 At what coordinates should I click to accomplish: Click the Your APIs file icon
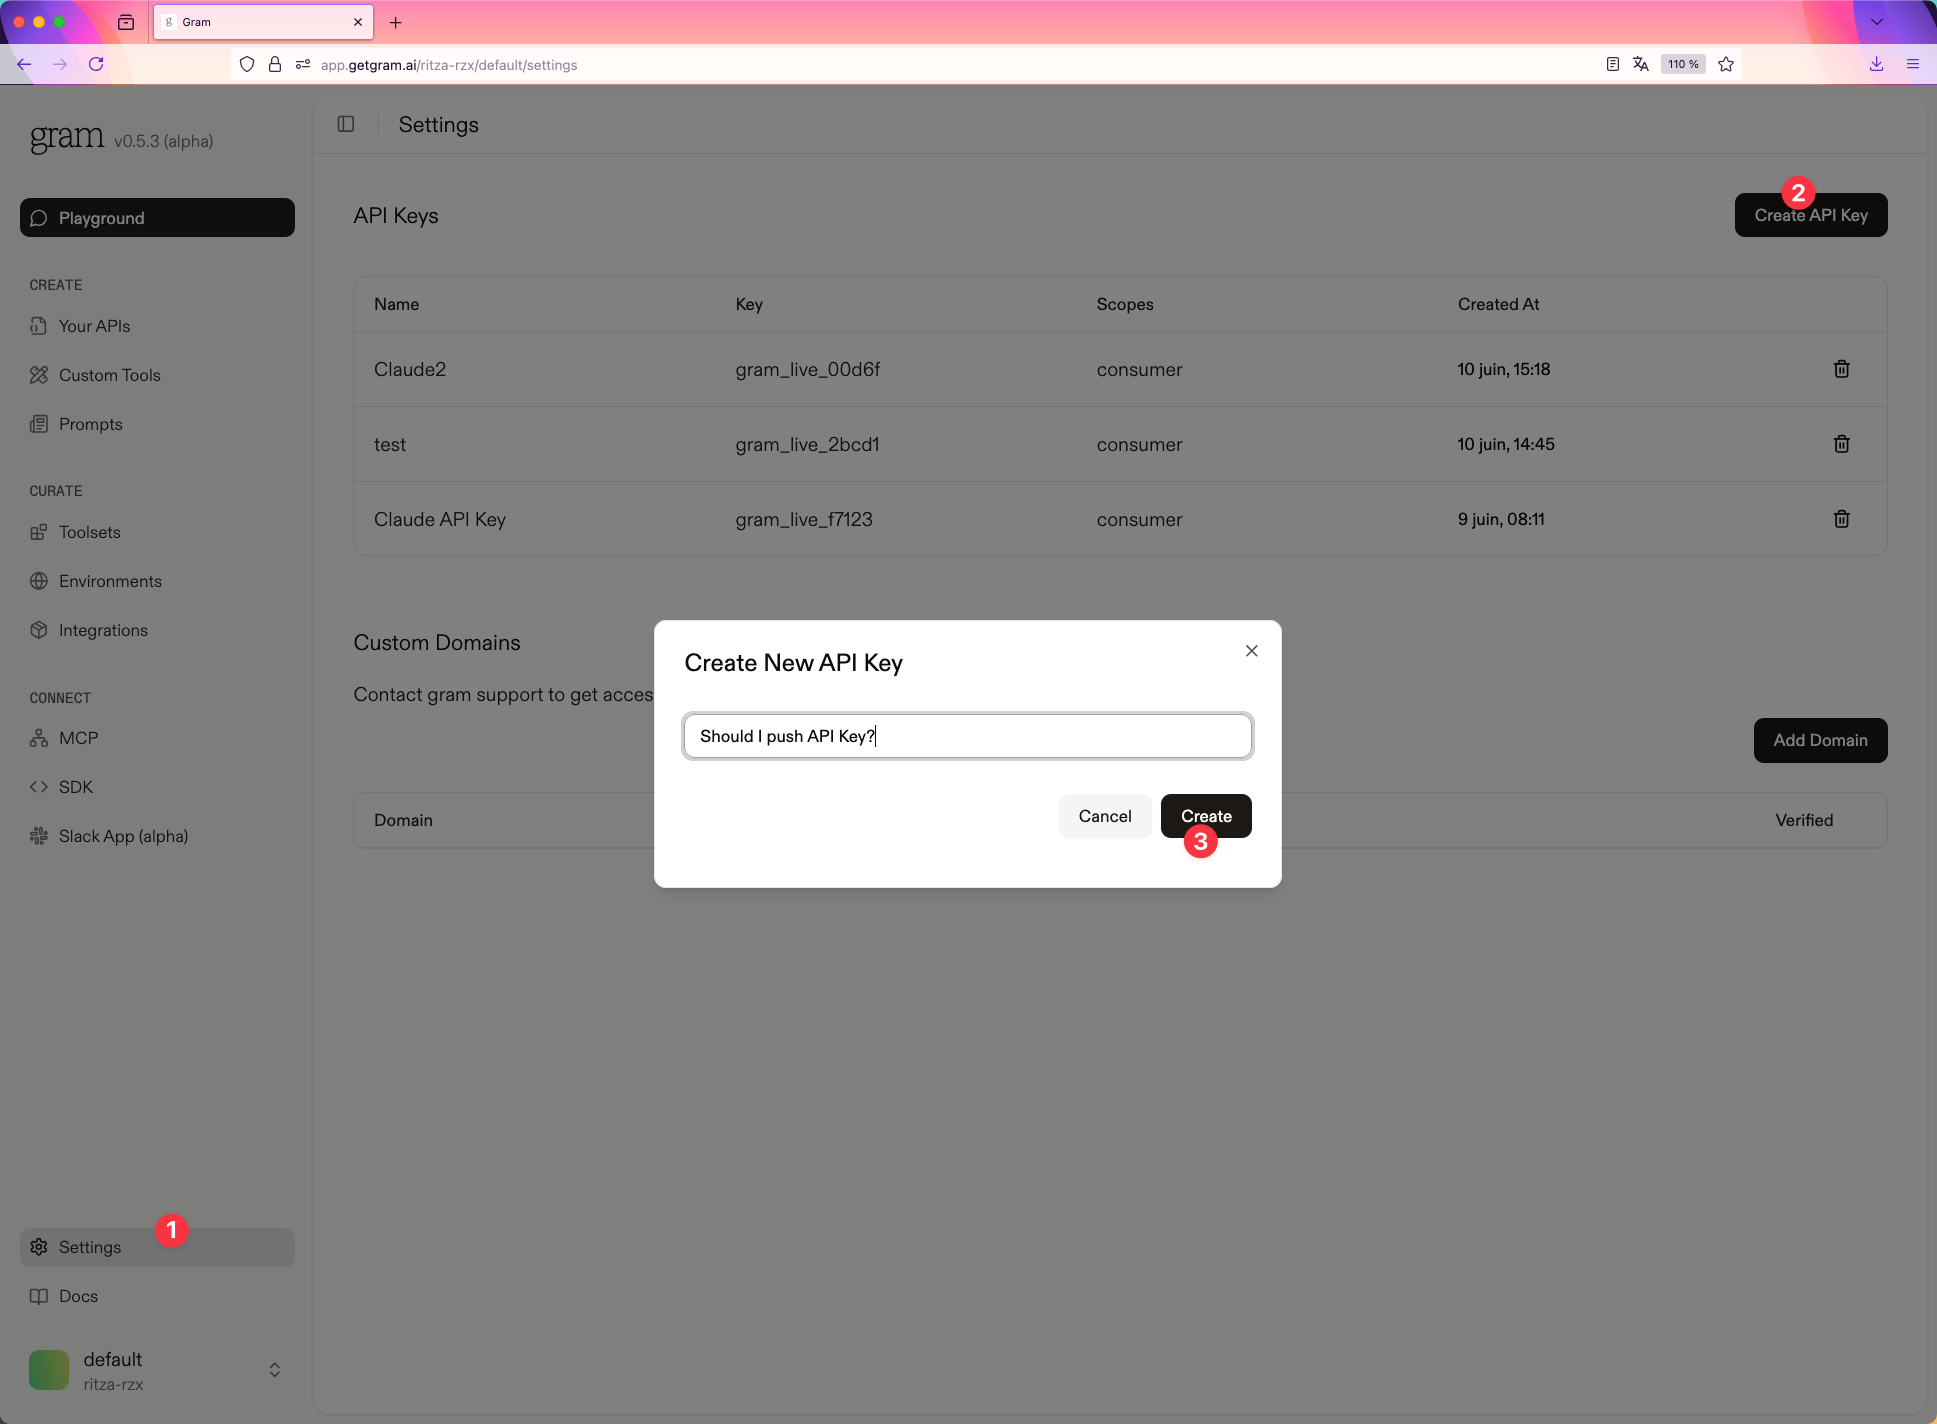(39, 326)
